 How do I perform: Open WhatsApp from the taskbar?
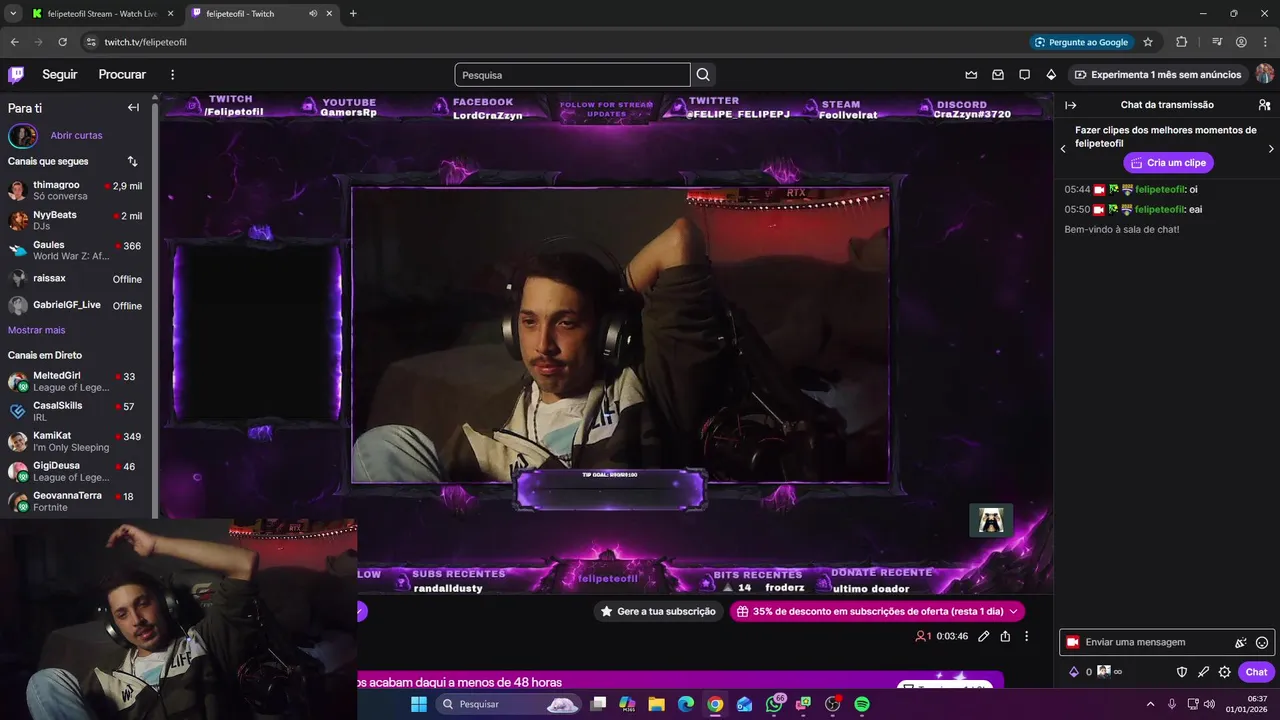(774, 704)
